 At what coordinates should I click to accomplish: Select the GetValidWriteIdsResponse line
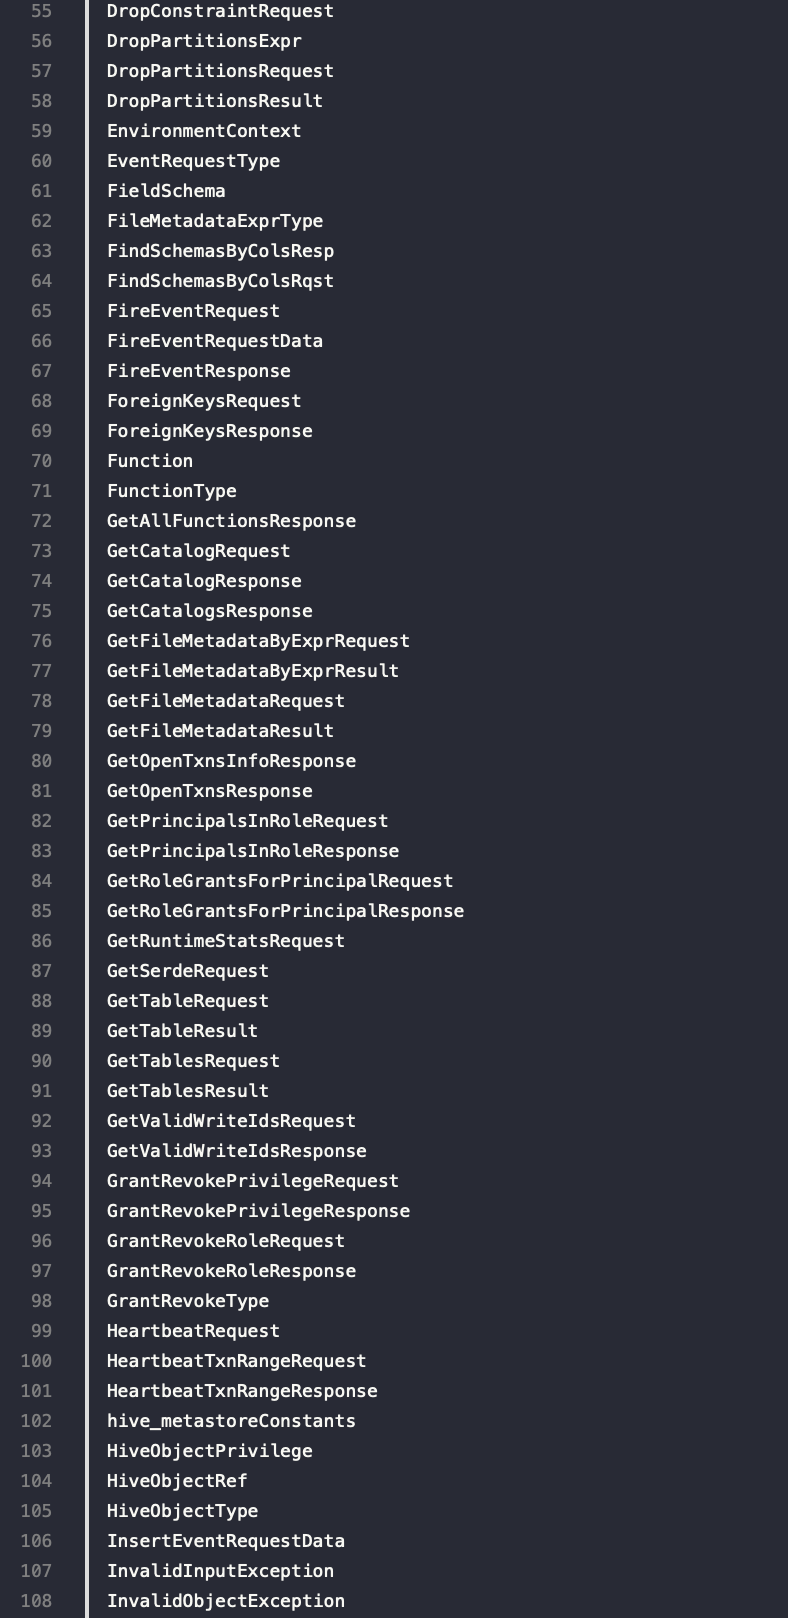tap(237, 1151)
